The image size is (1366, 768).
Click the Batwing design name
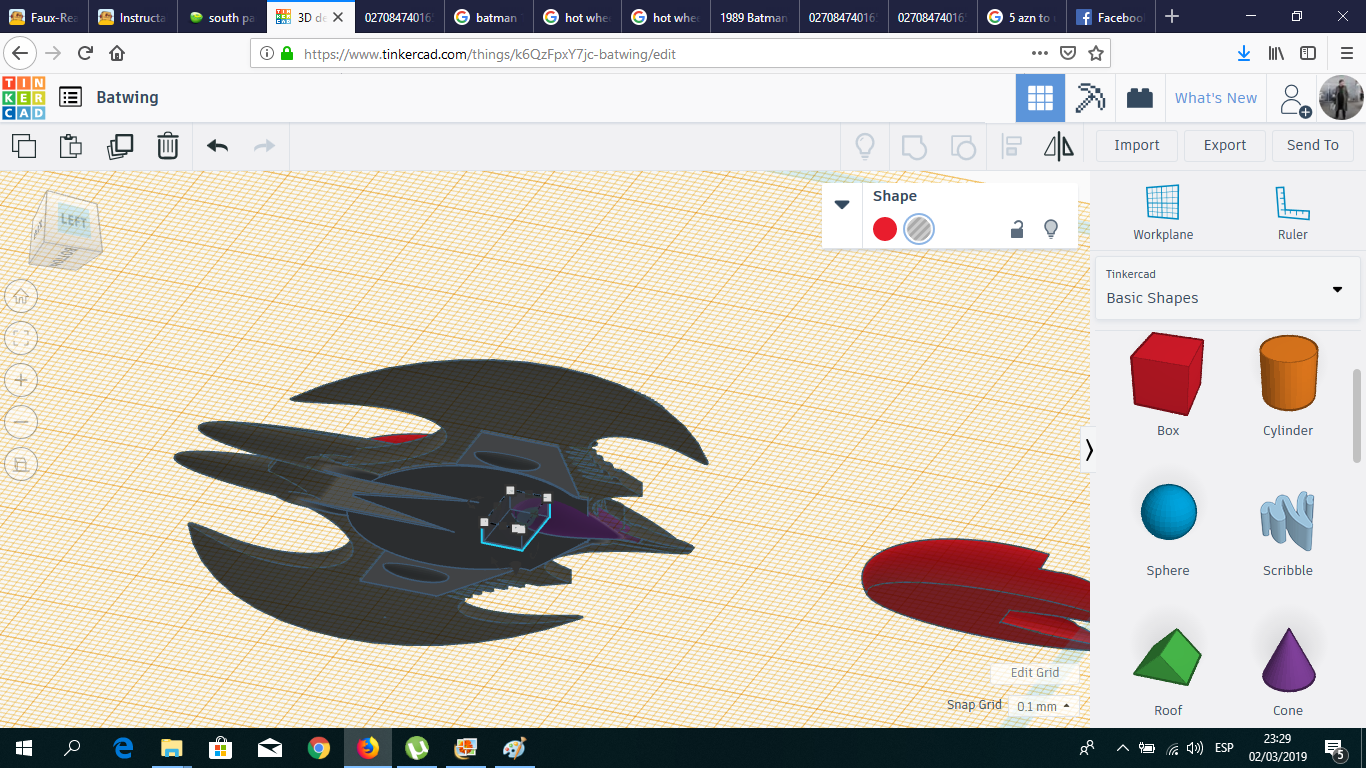coord(127,97)
